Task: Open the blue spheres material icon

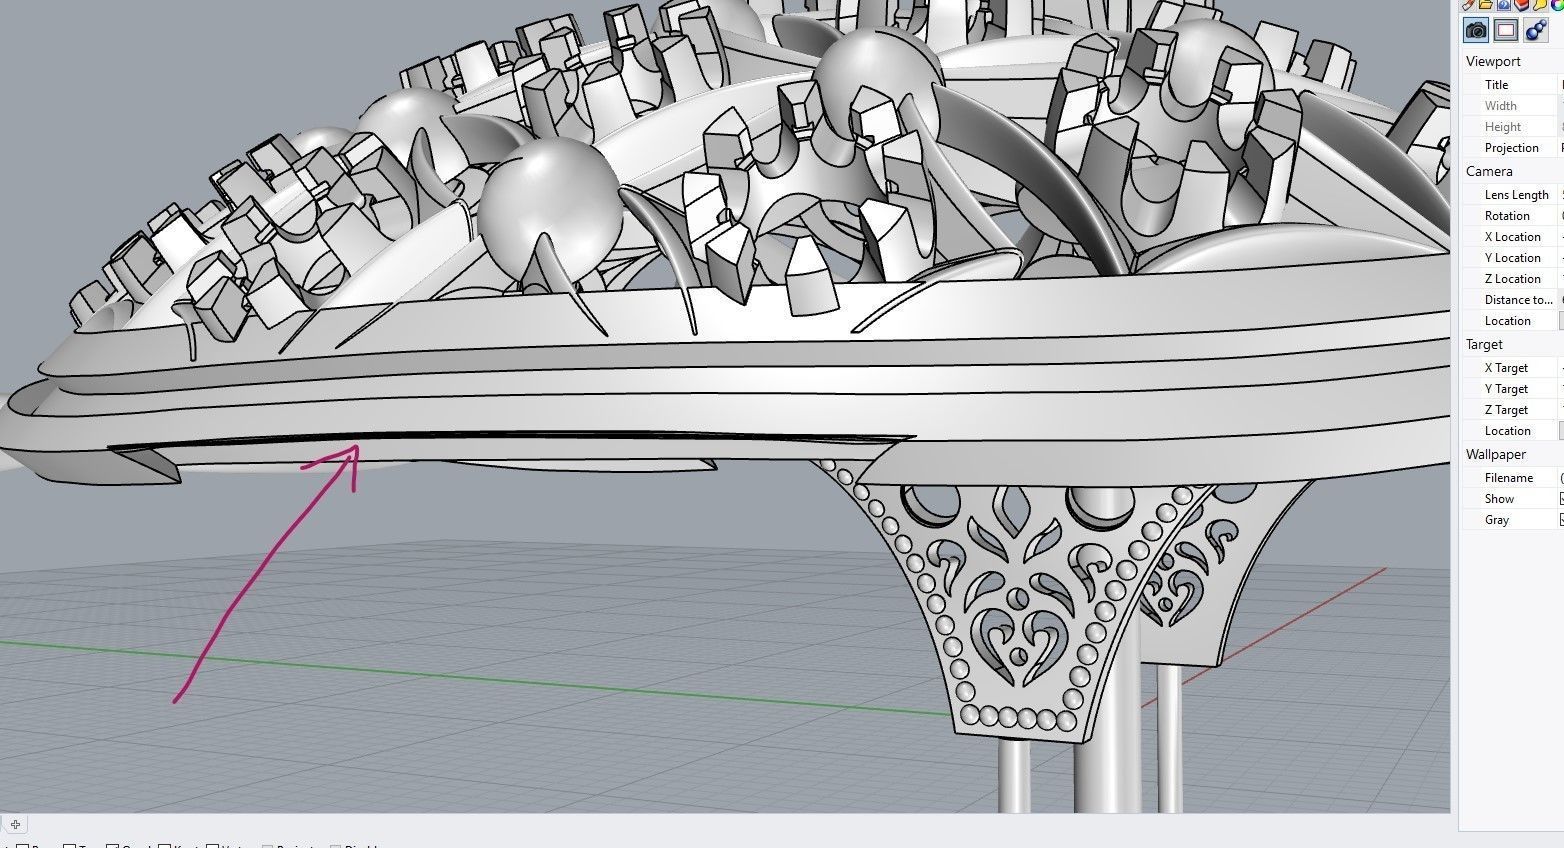Action: tap(1537, 30)
